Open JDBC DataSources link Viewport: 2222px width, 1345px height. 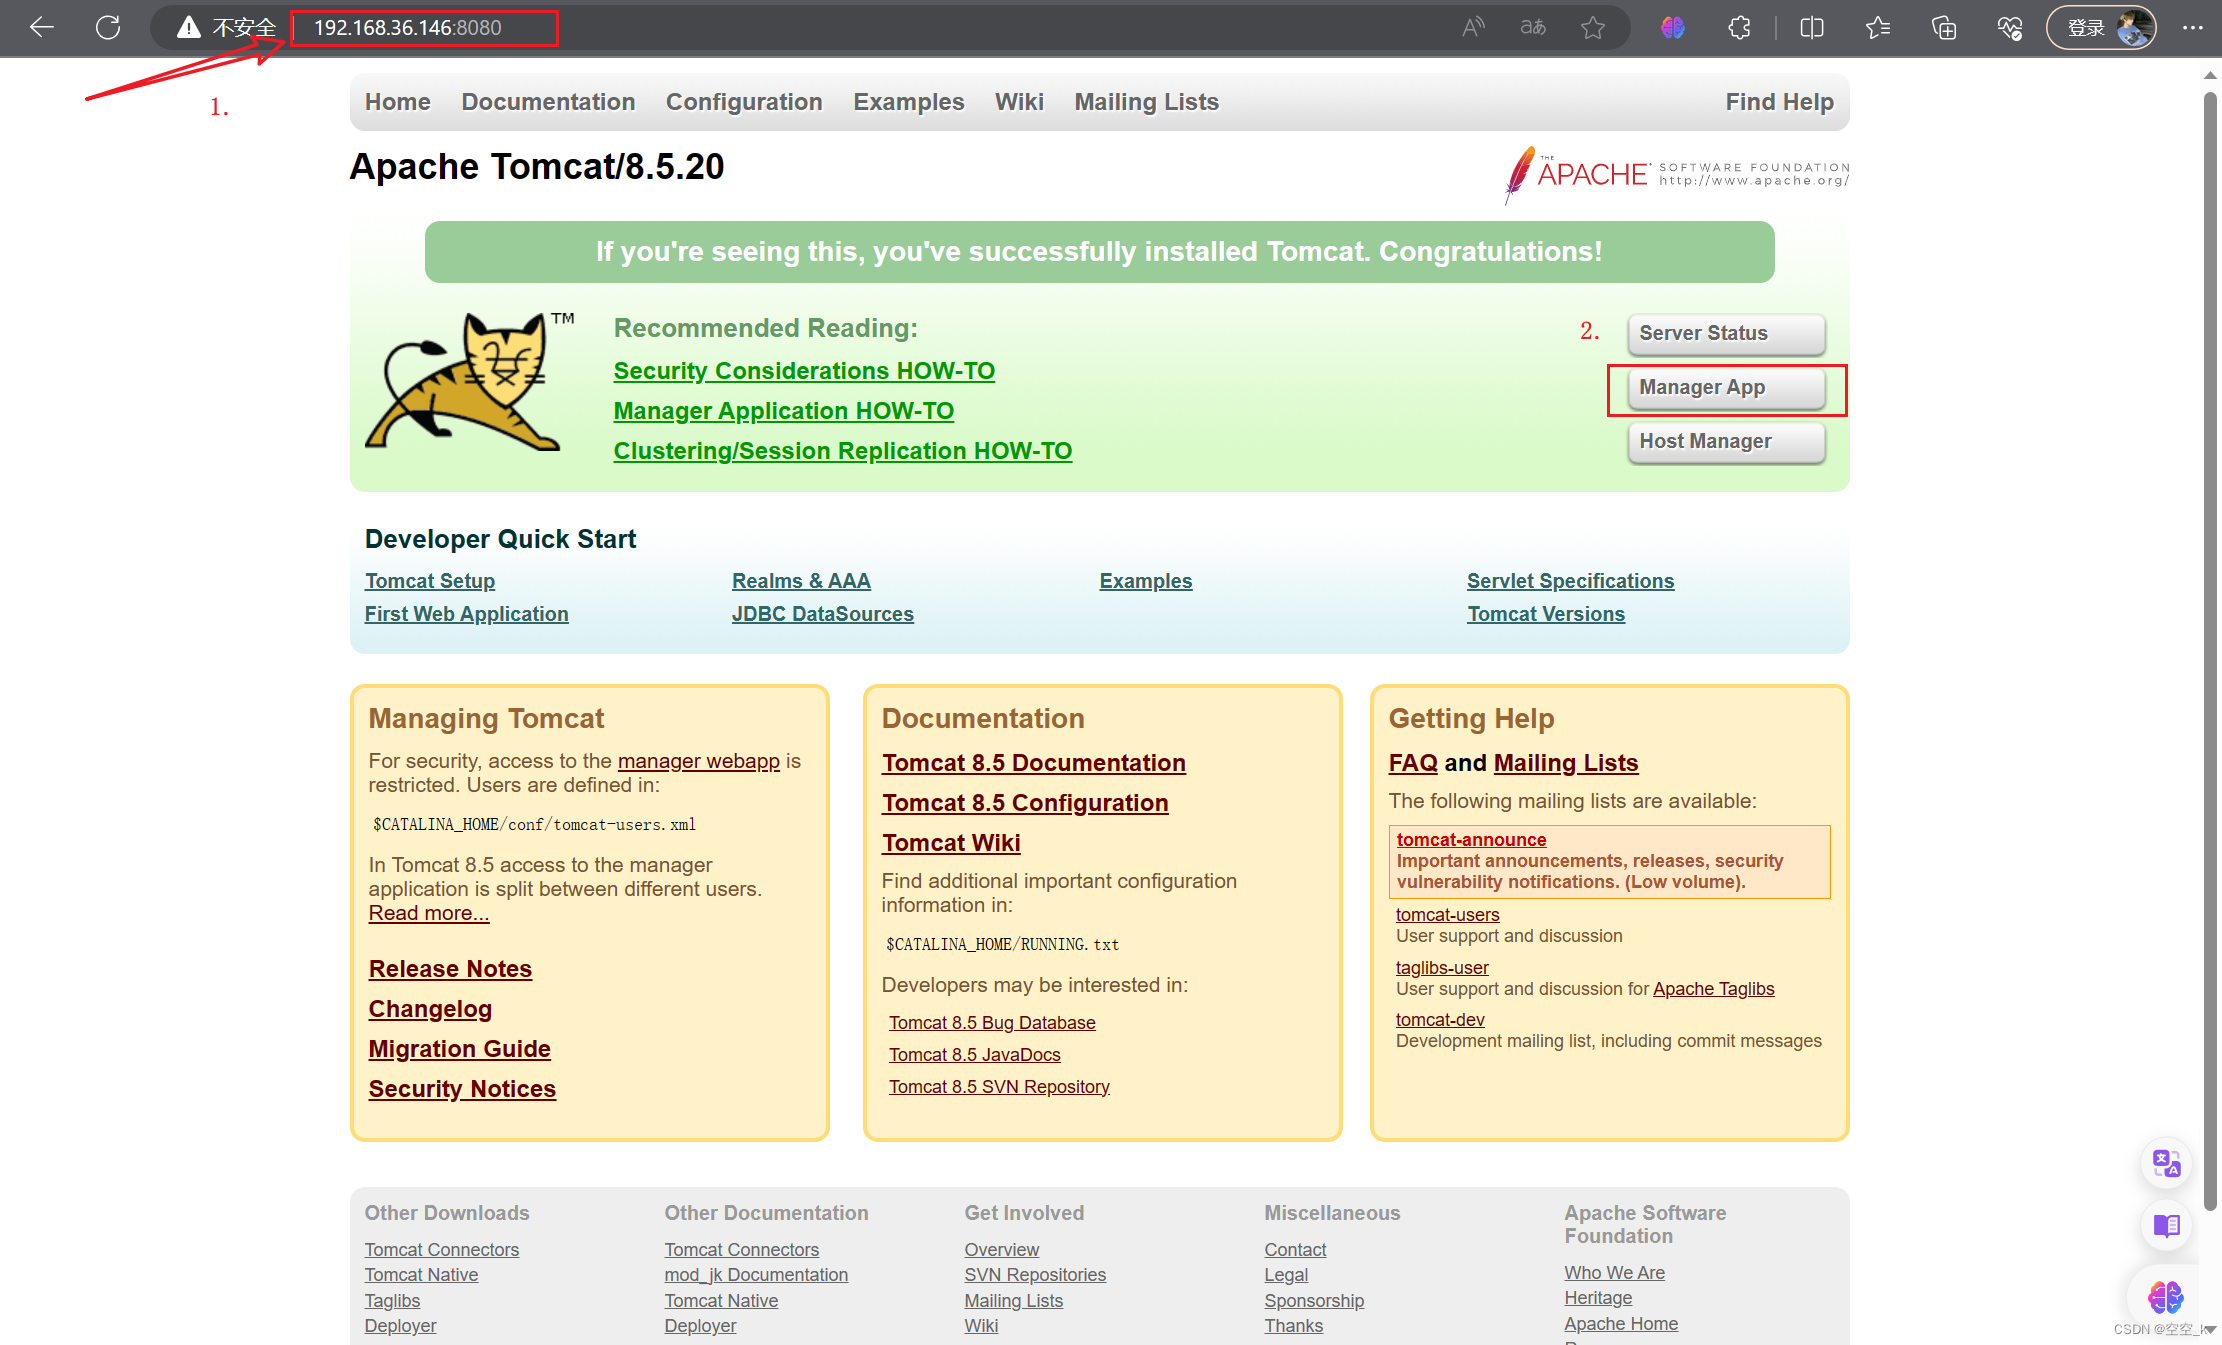pos(822,614)
